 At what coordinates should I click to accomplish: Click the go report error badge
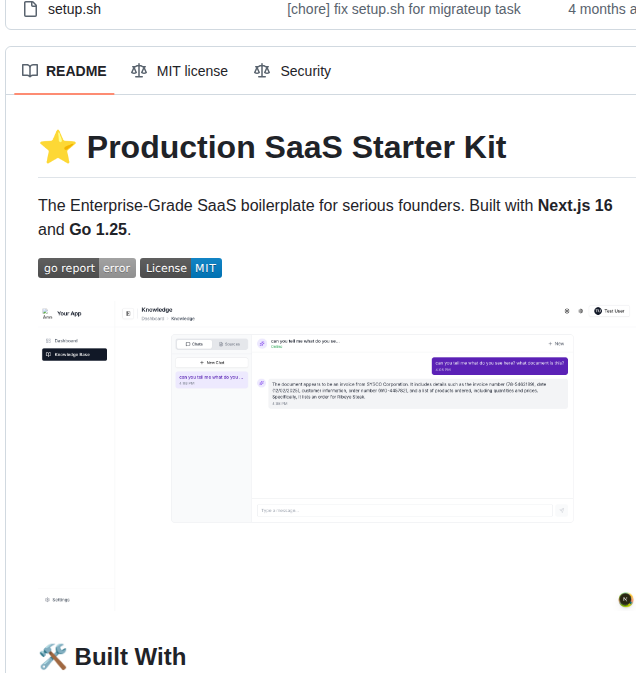pos(87,268)
